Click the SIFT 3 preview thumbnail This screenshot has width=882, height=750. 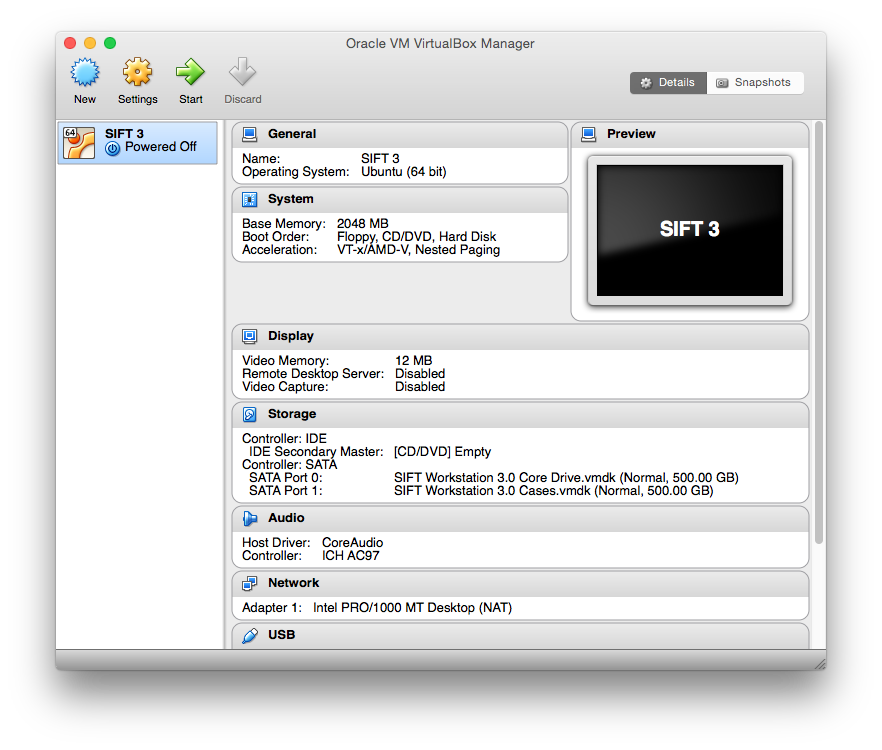click(690, 231)
